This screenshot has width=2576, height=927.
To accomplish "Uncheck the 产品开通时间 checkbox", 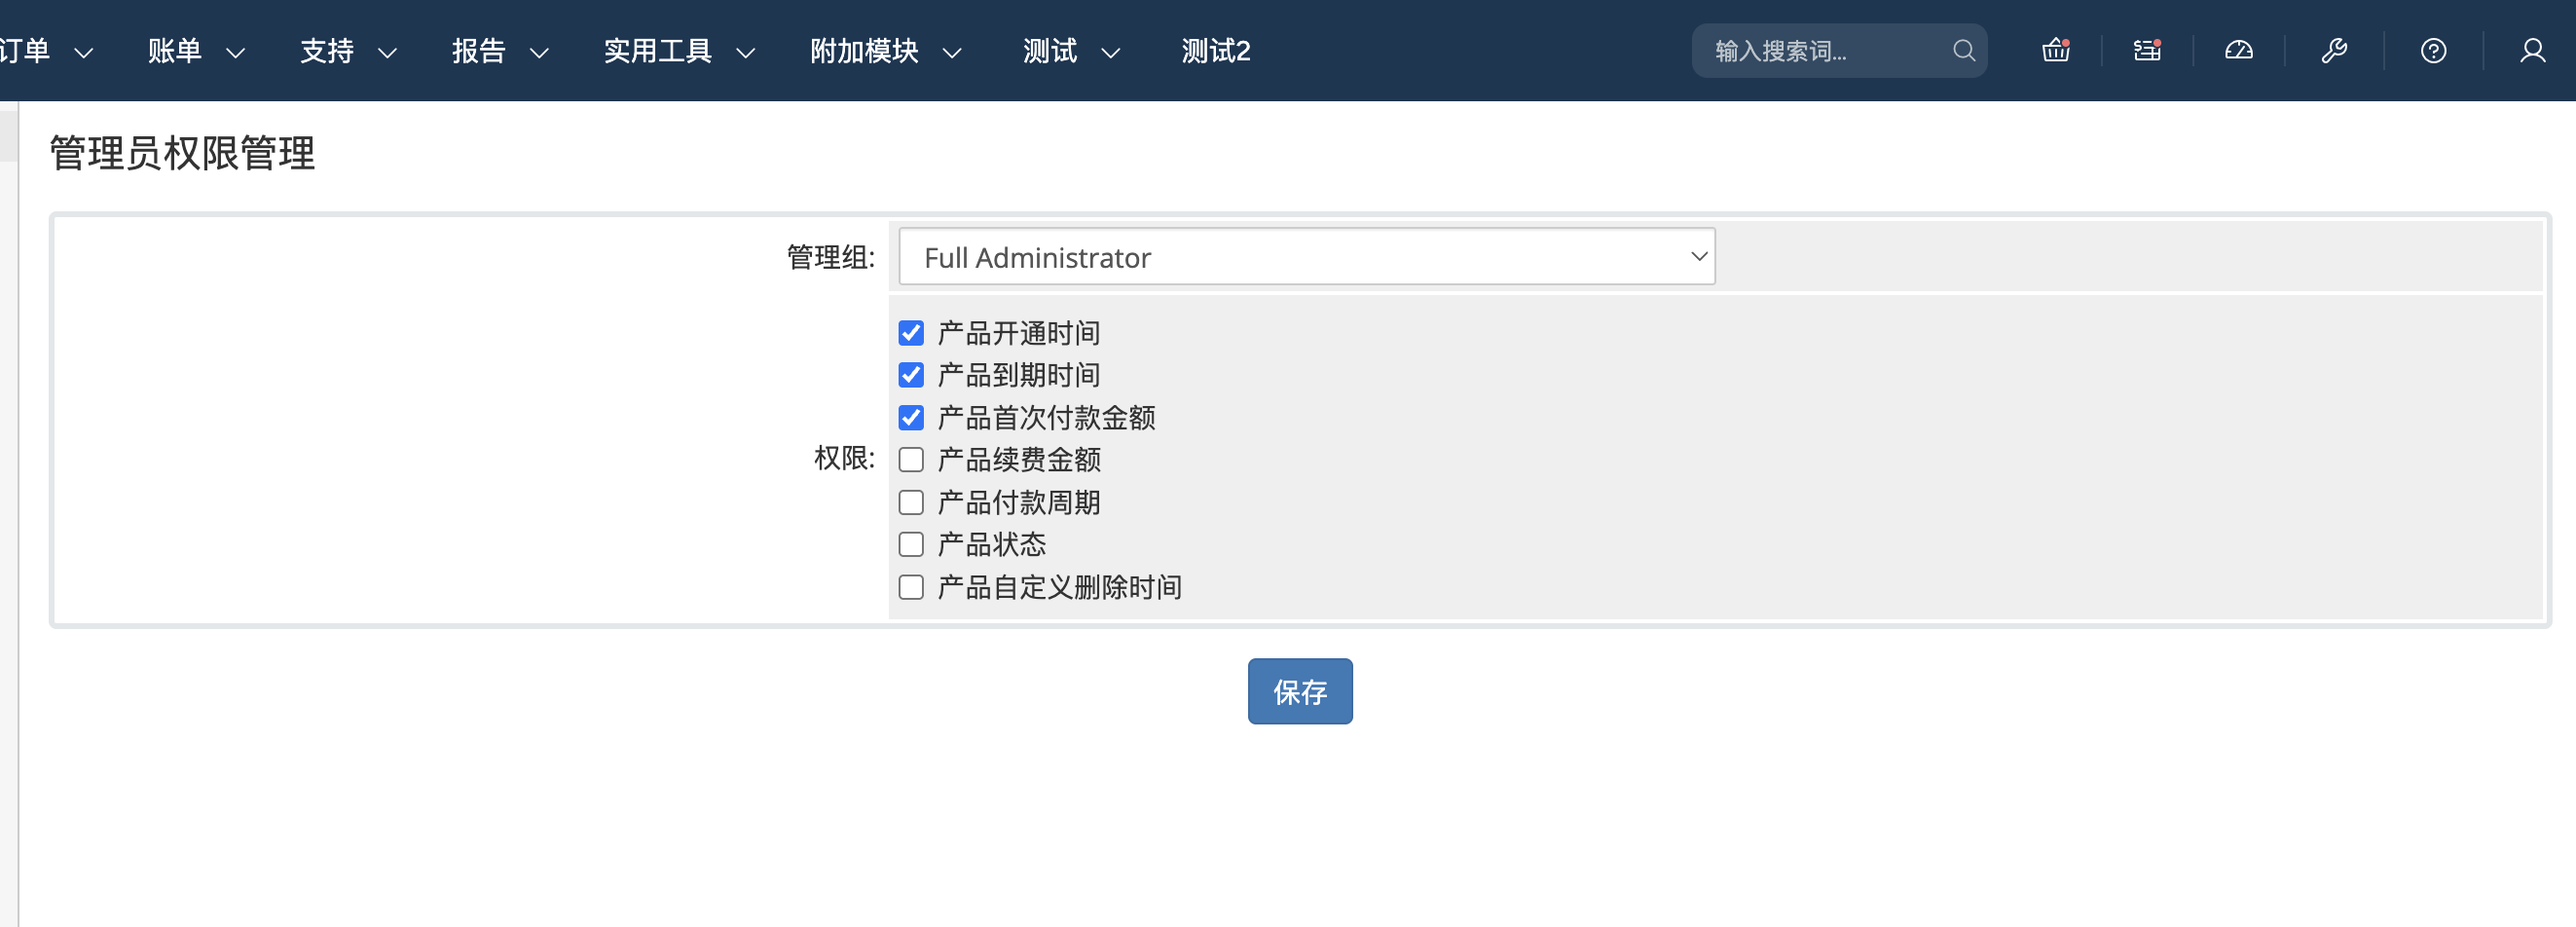I will pyautogui.click(x=910, y=333).
